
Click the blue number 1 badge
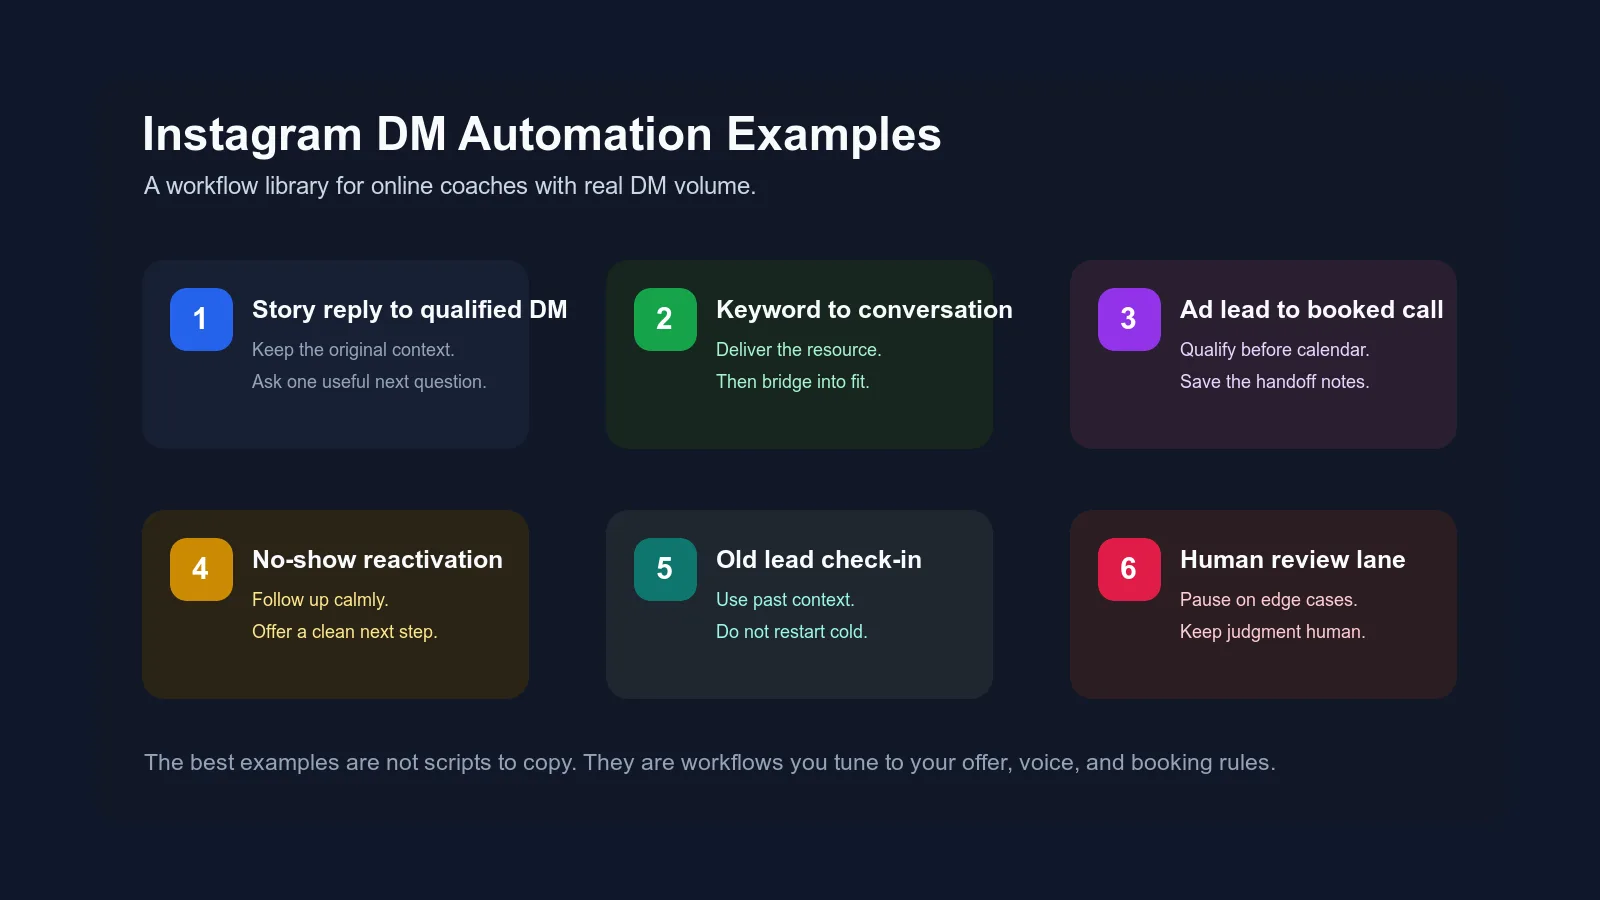(x=201, y=319)
